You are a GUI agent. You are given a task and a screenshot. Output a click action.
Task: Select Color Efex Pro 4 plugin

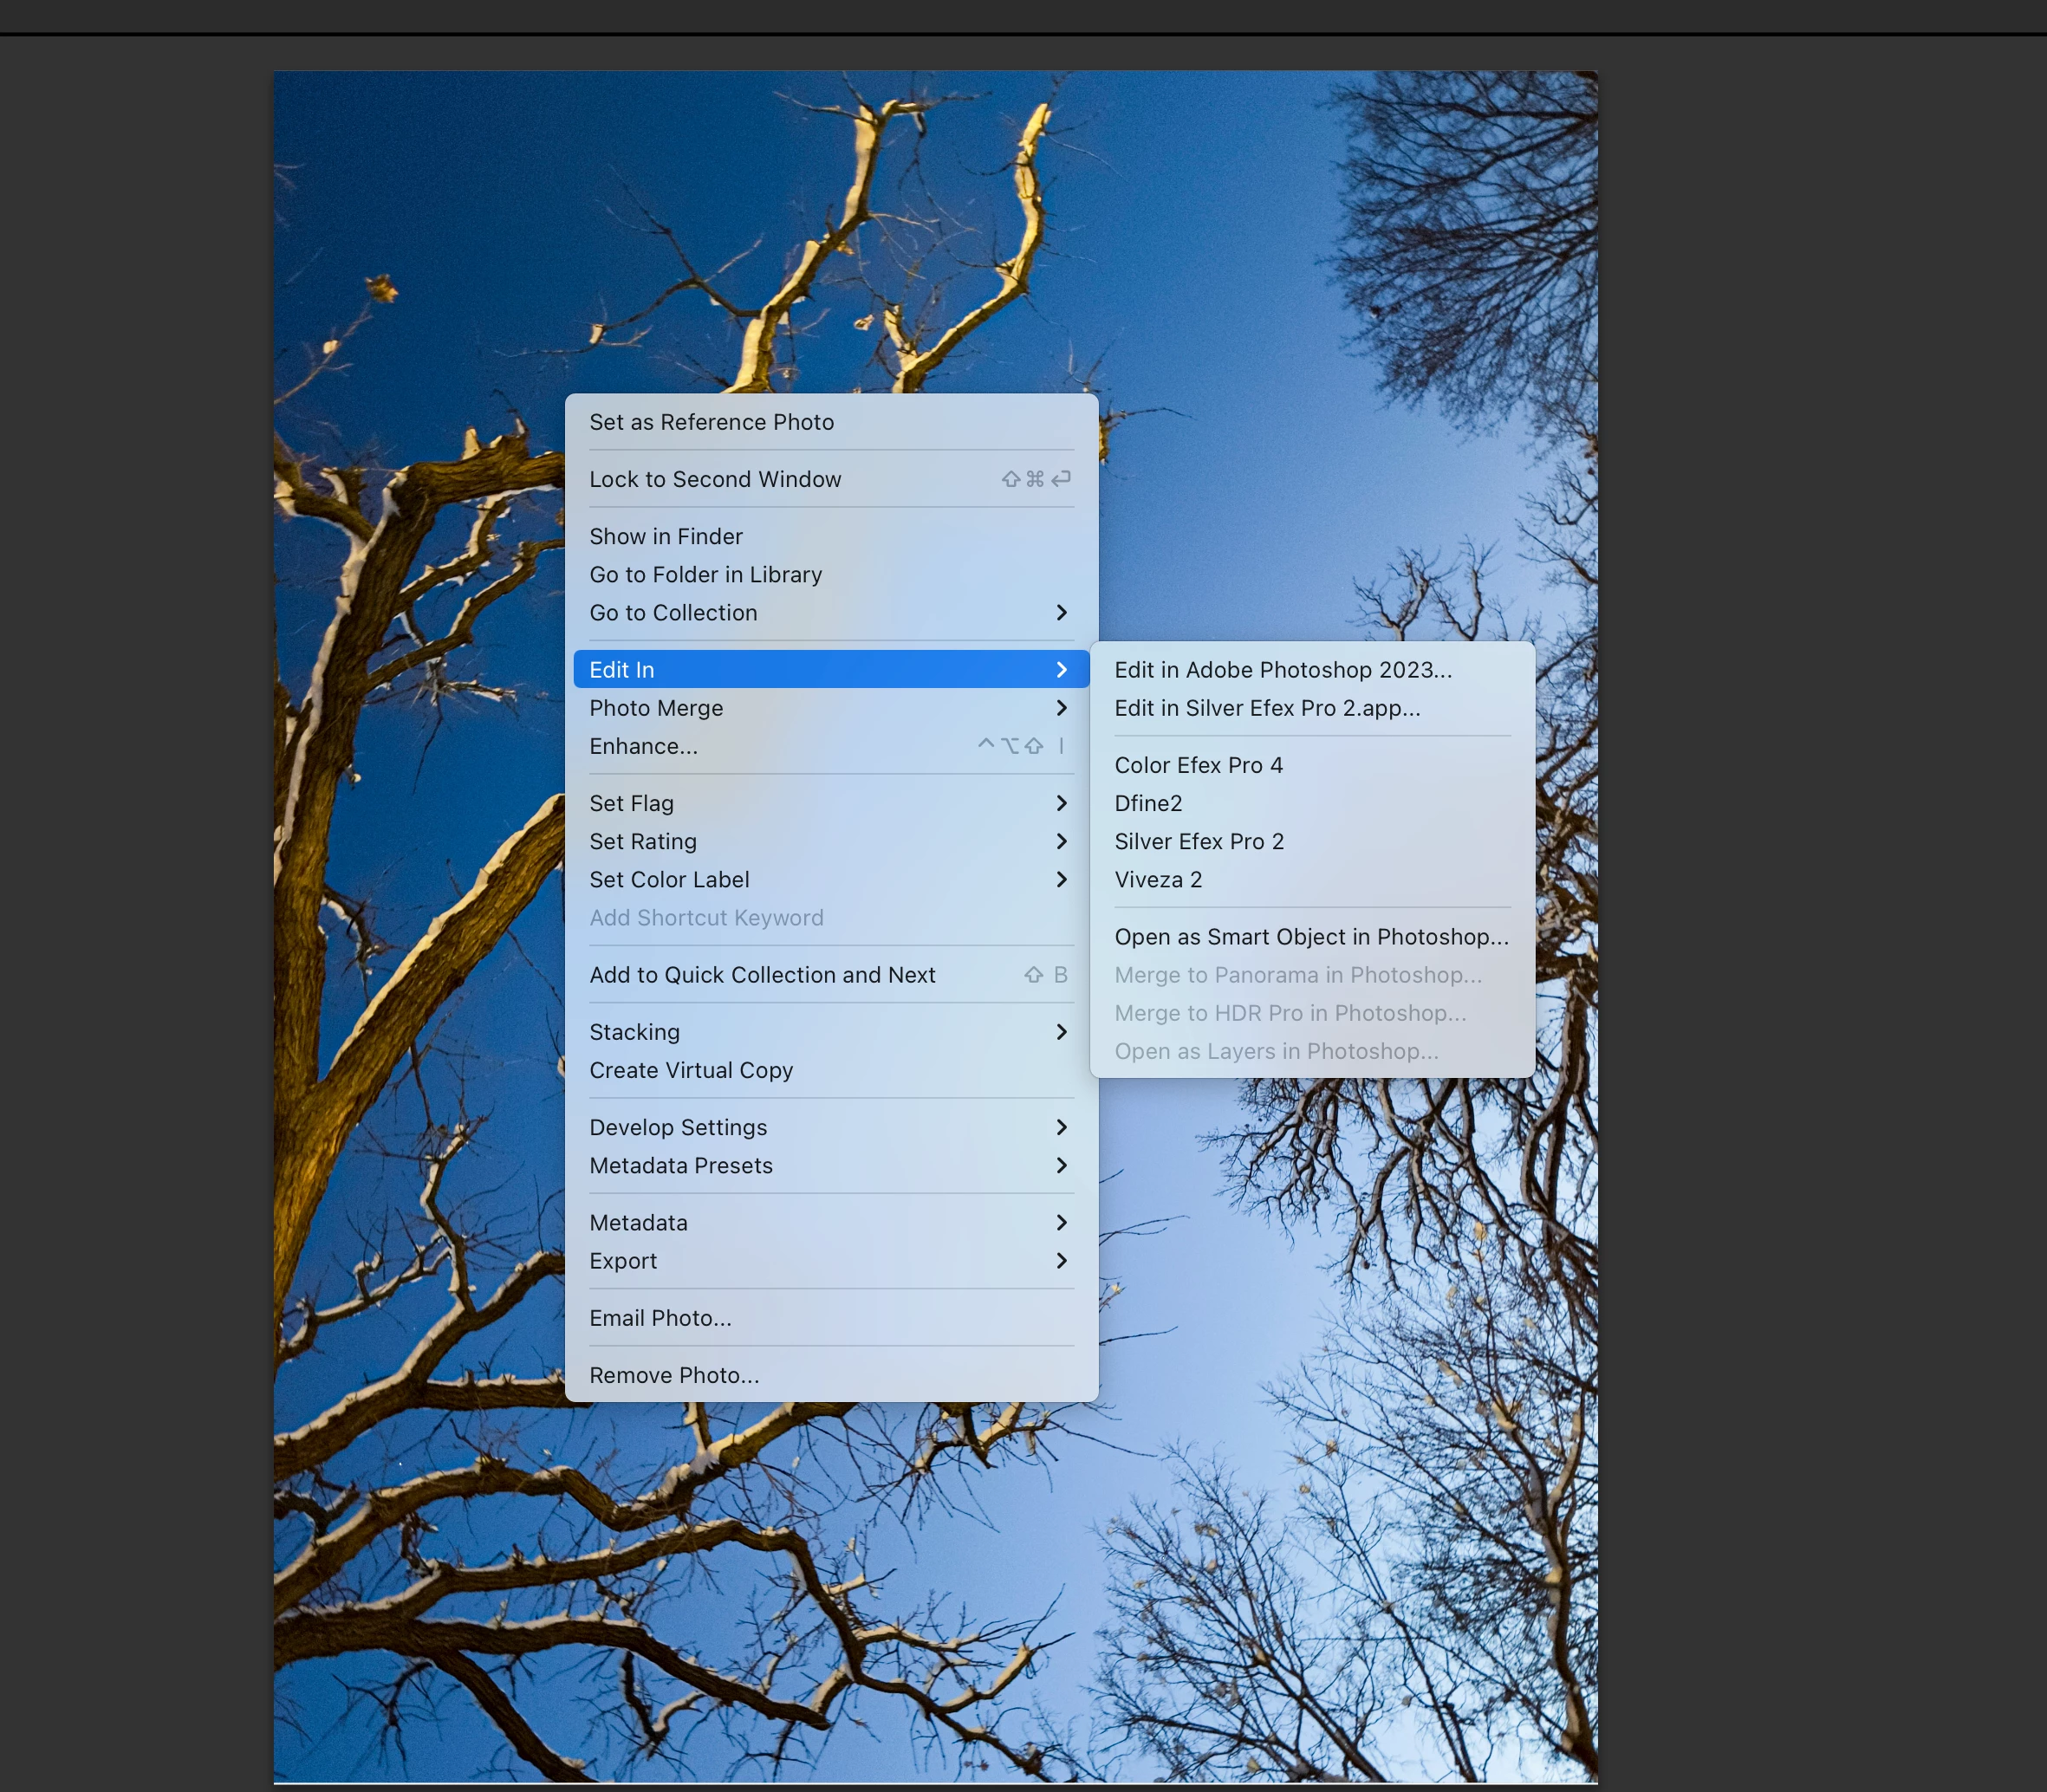(x=1198, y=765)
